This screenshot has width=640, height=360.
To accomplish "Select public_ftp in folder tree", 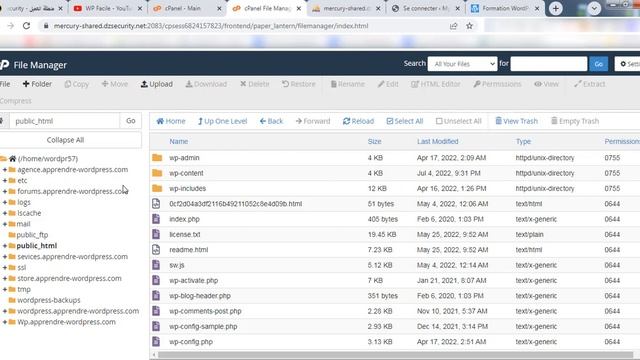I will pos(32,235).
